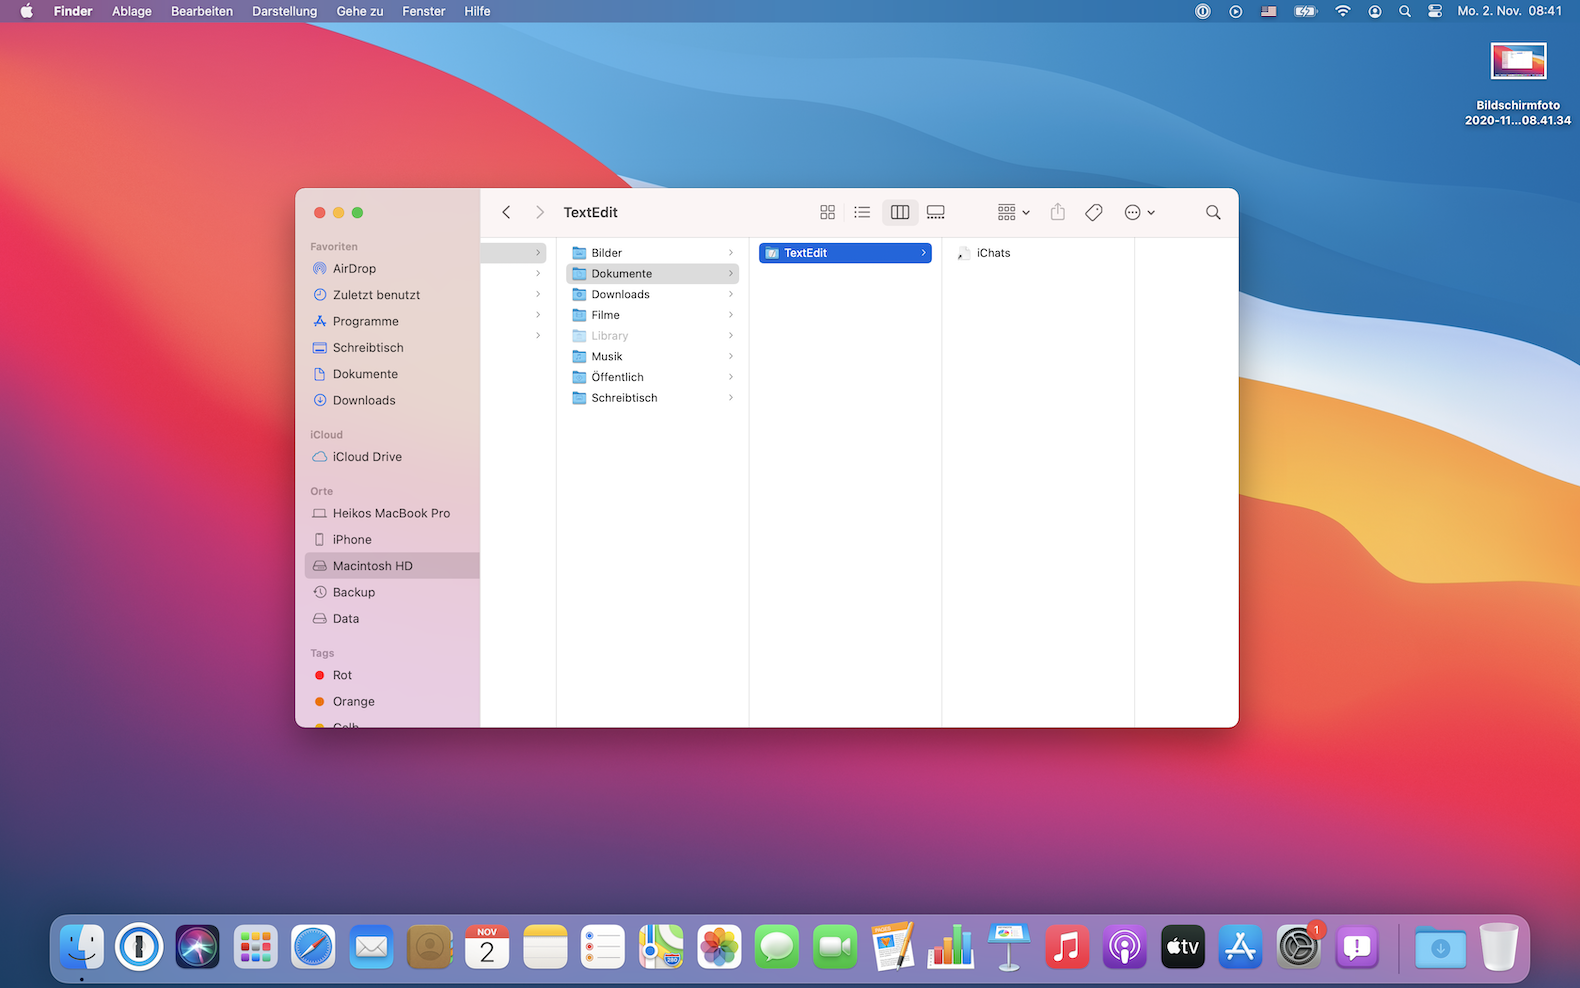This screenshot has width=1580, height=988.
Task: Open the Finder search magnifier
Action: (x=1213, y=212)
